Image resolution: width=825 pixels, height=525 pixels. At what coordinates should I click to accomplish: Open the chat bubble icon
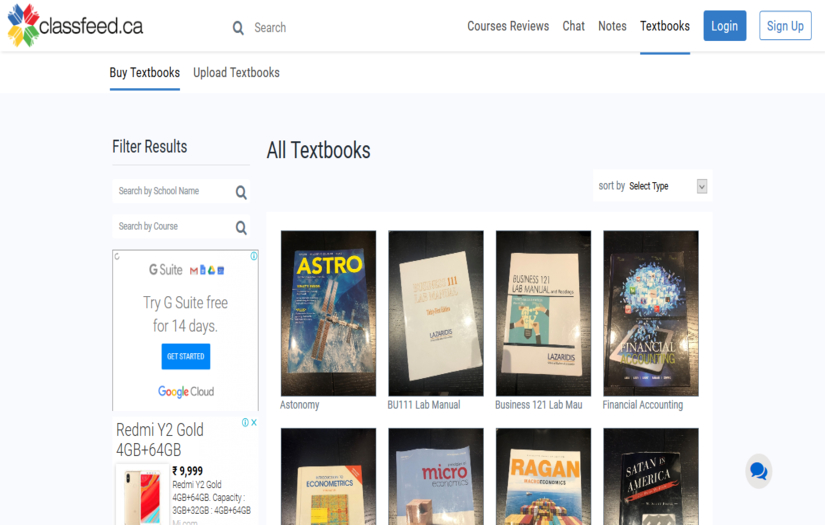[758, 471]
